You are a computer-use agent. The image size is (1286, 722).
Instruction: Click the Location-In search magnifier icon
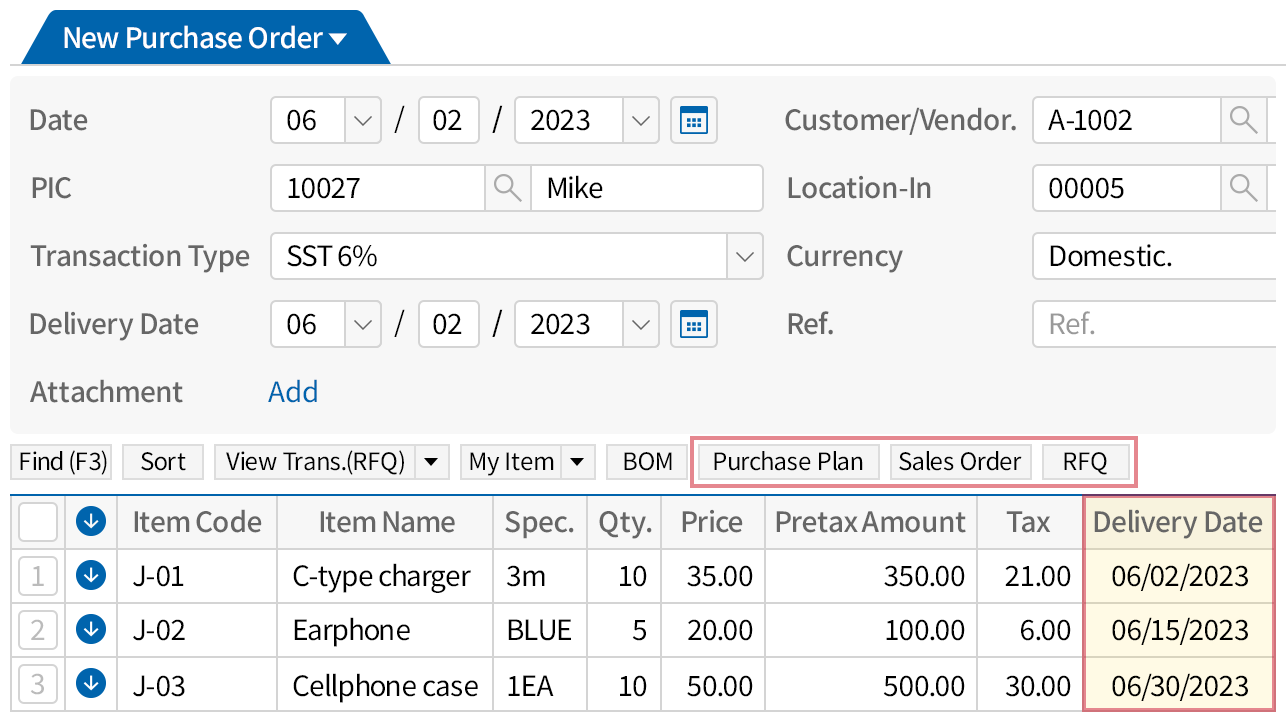(x=1243, y=188)
